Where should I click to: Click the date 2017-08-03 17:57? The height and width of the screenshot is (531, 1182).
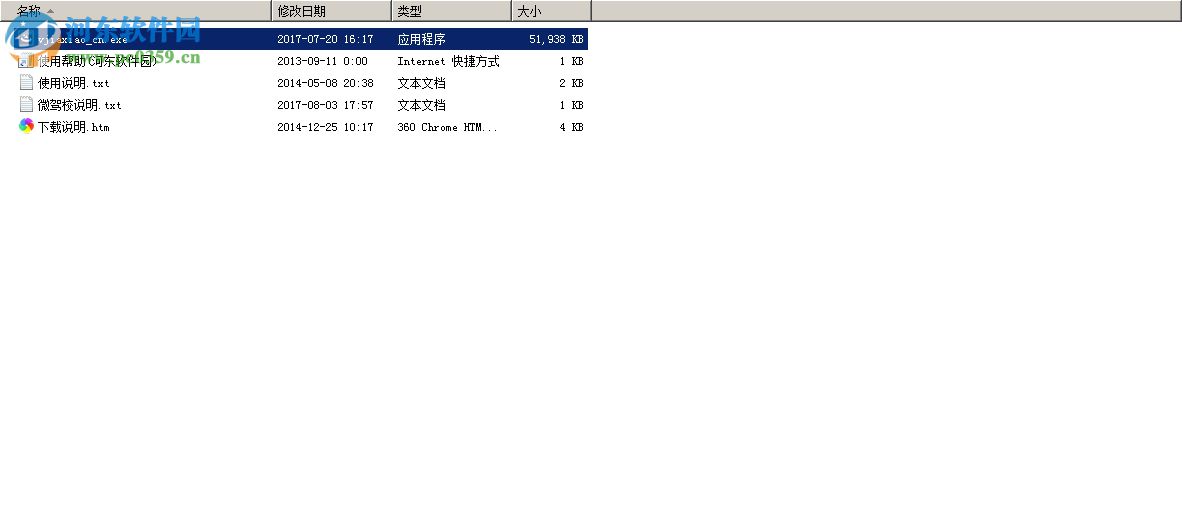[326, 105]
